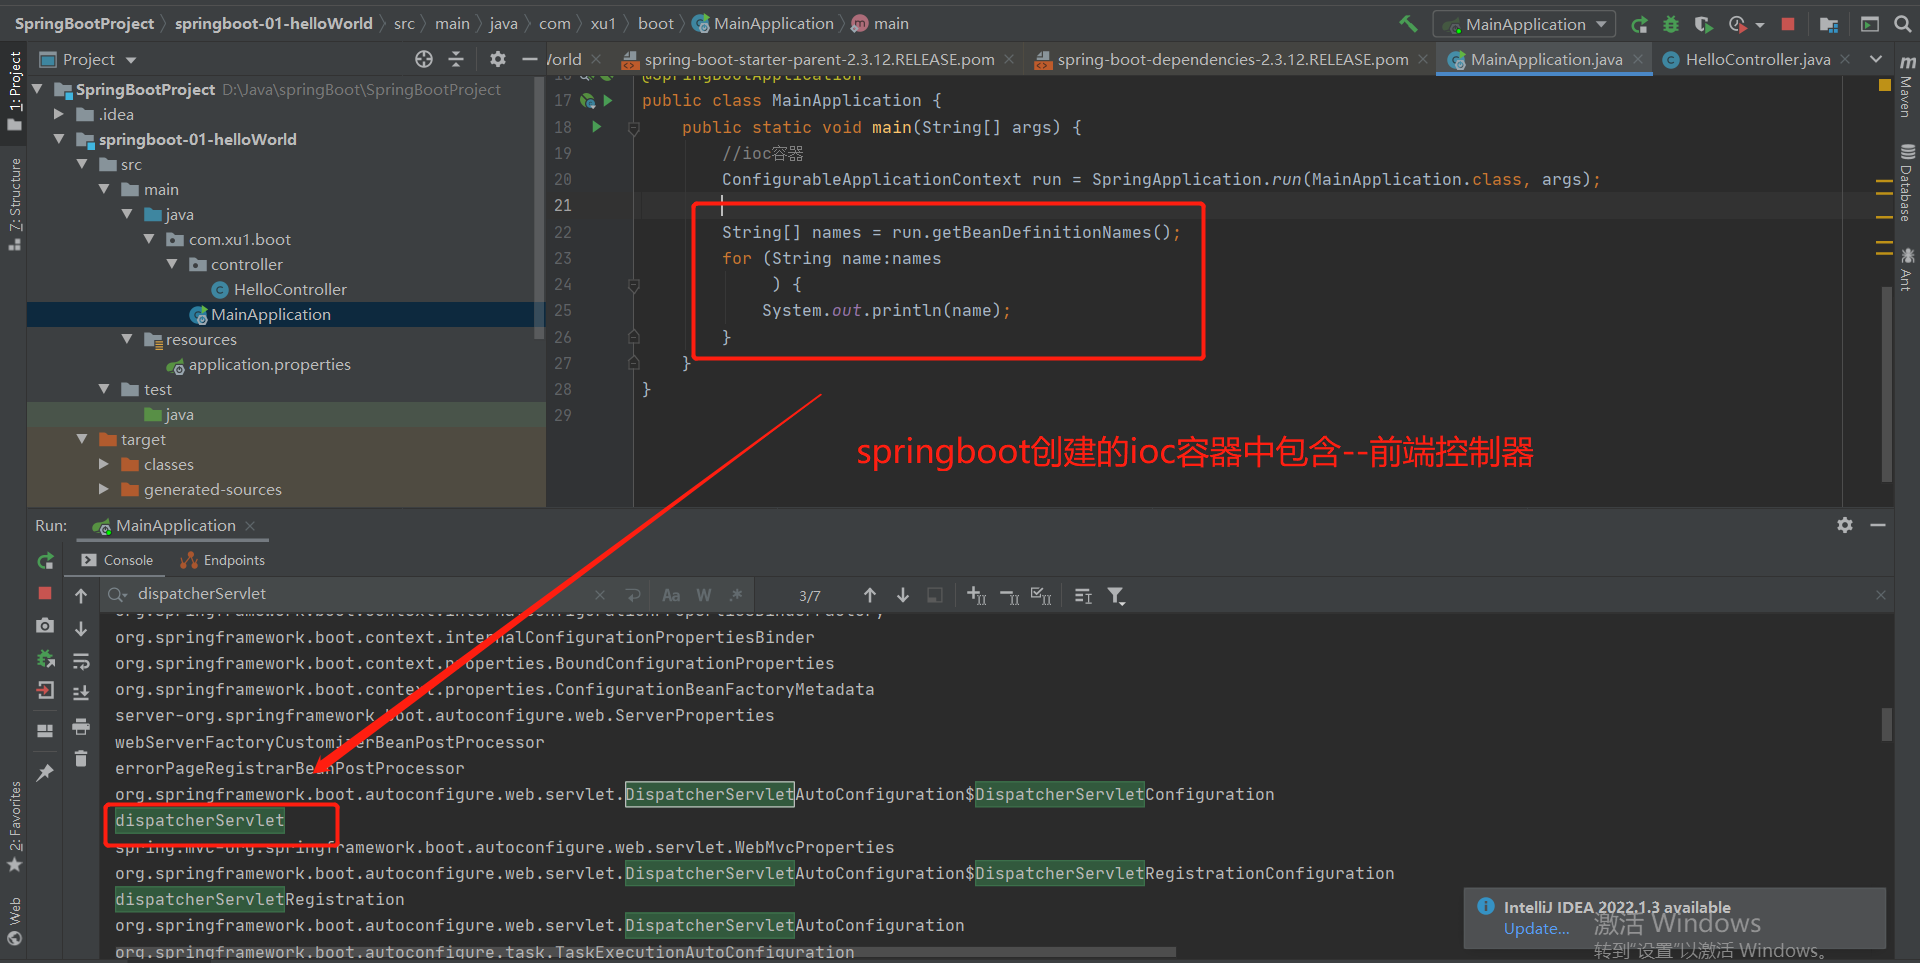The height and width of the screenshot is (963, 1920).
Task: Stop the process in the Run panel
Action: click(45, 594)
